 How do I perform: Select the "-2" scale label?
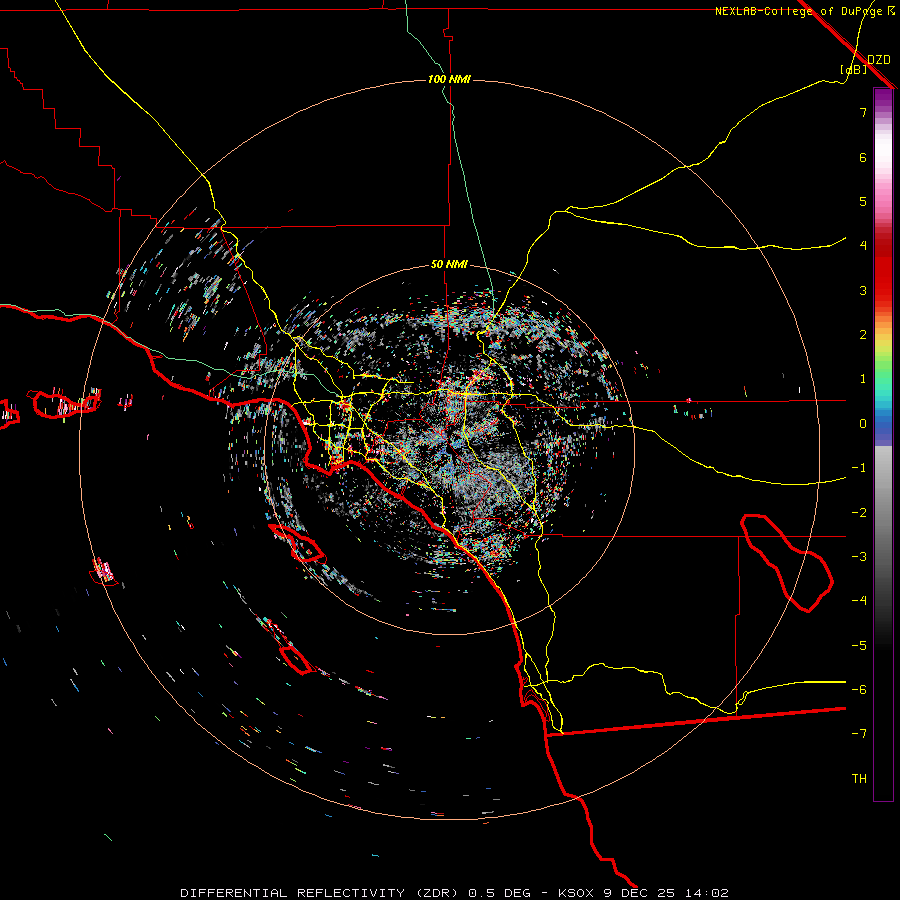click(x=859, y=513)
